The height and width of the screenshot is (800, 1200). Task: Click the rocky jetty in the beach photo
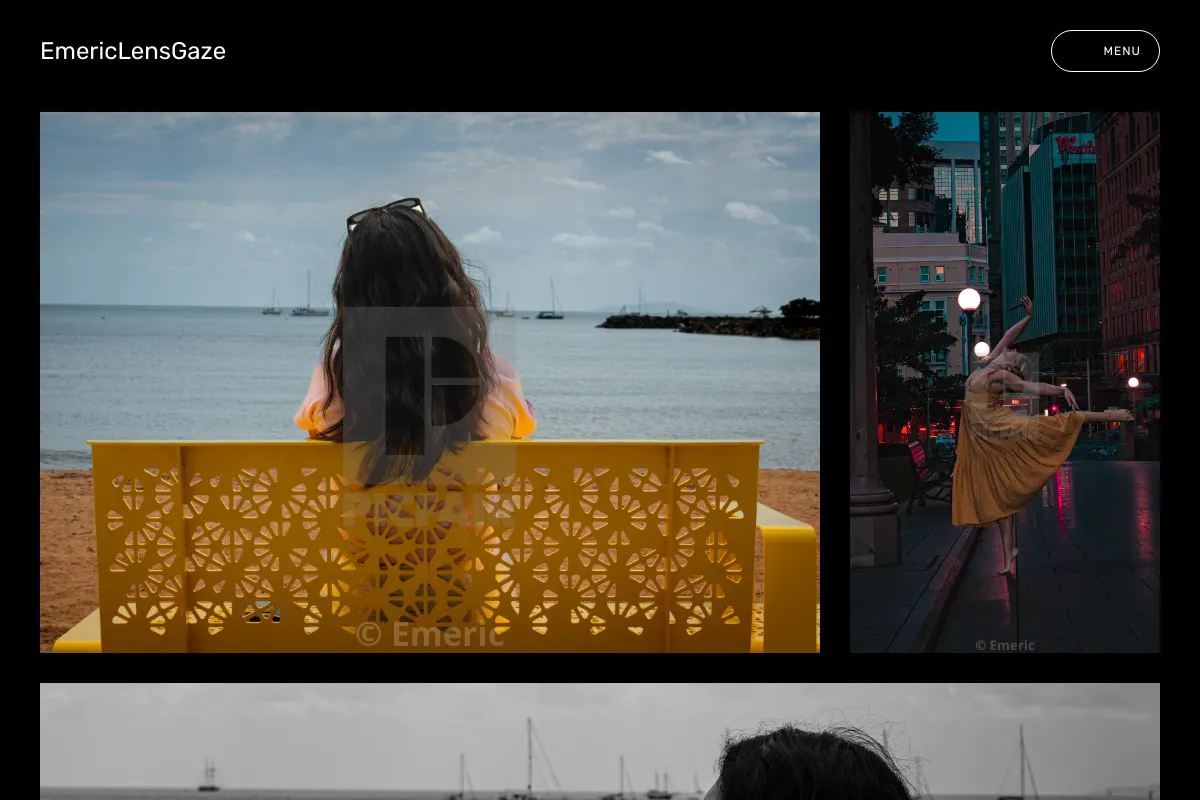click(708, 323)
